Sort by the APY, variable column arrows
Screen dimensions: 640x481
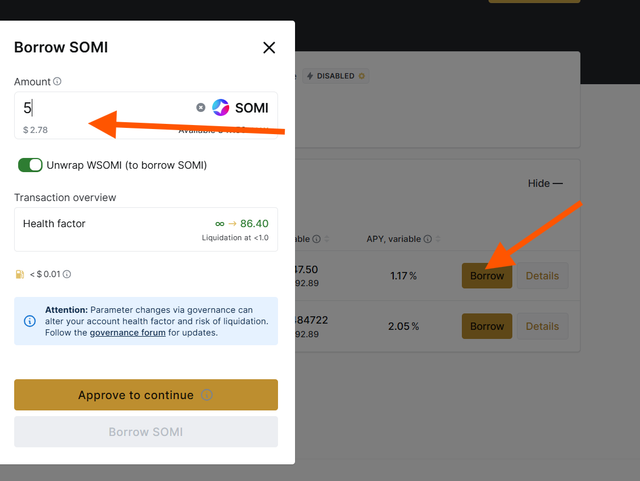pyautogui.click(x=438, y=239)
